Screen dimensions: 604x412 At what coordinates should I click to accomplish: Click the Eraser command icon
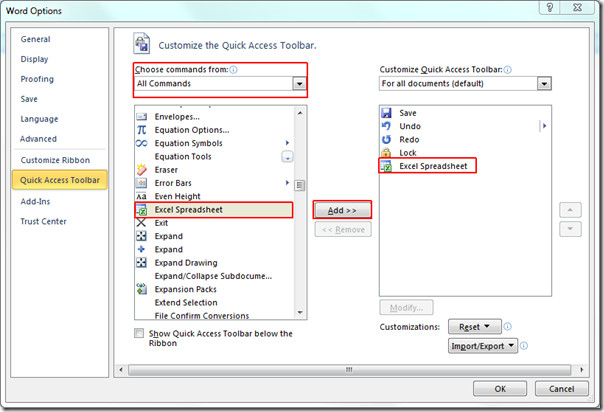click(x=141, y=169)
